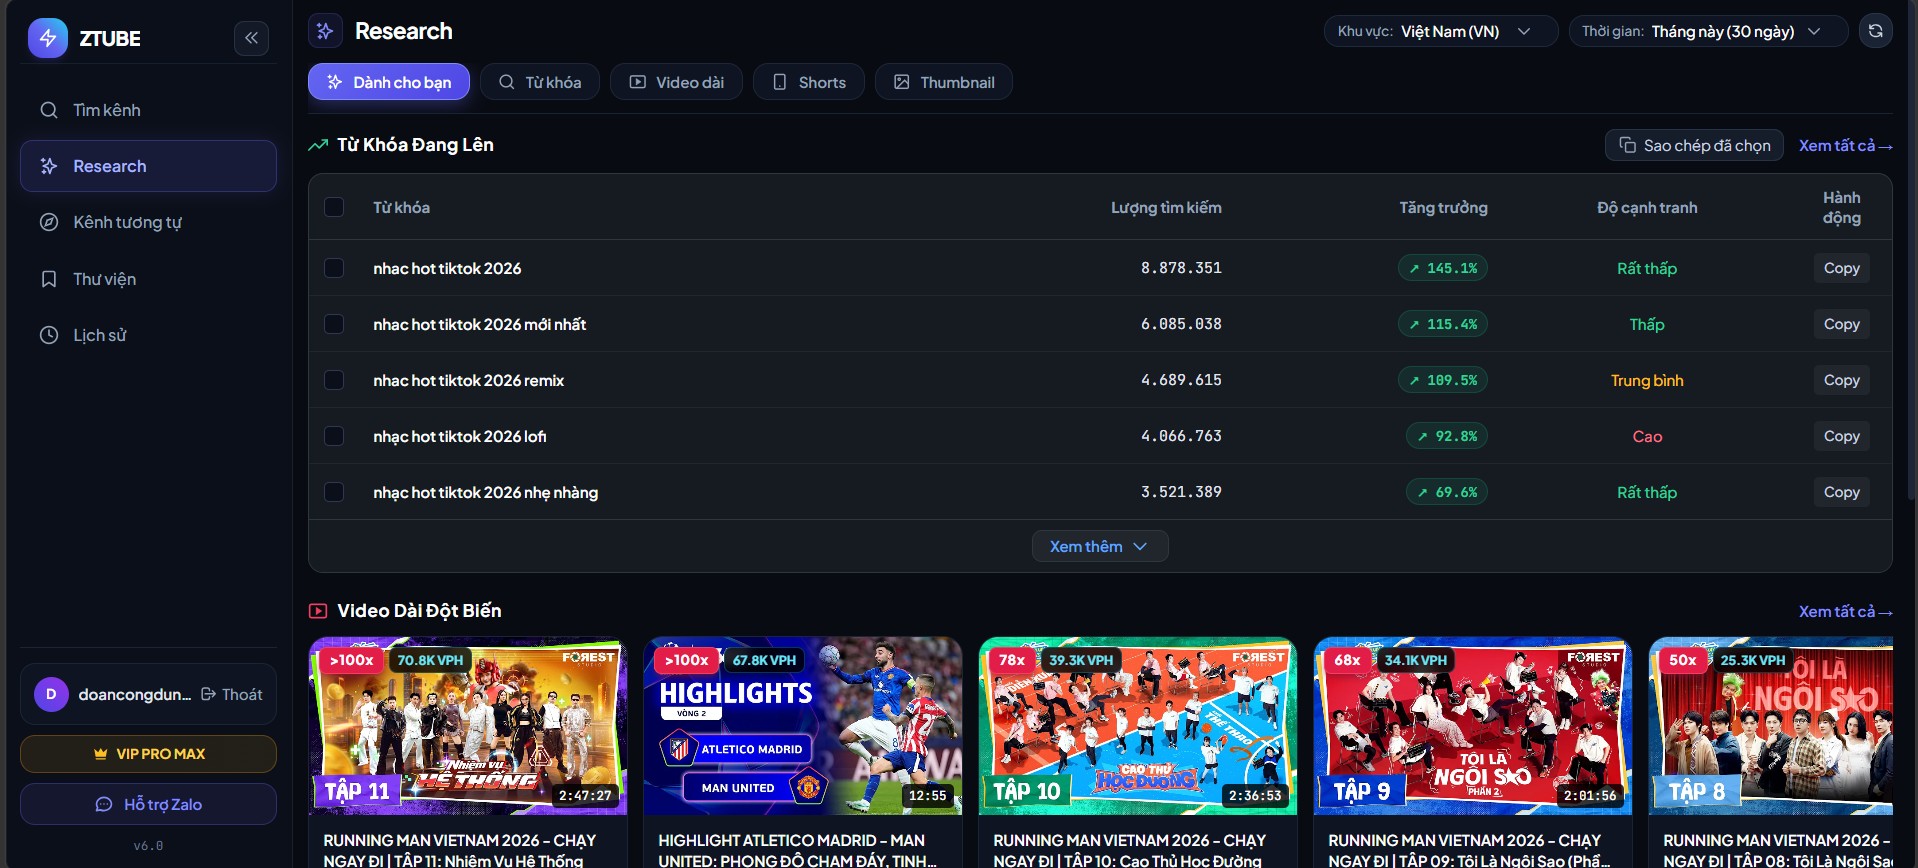Open the Running Man TẬP 10 video thumbnail

click(1138, 726)
